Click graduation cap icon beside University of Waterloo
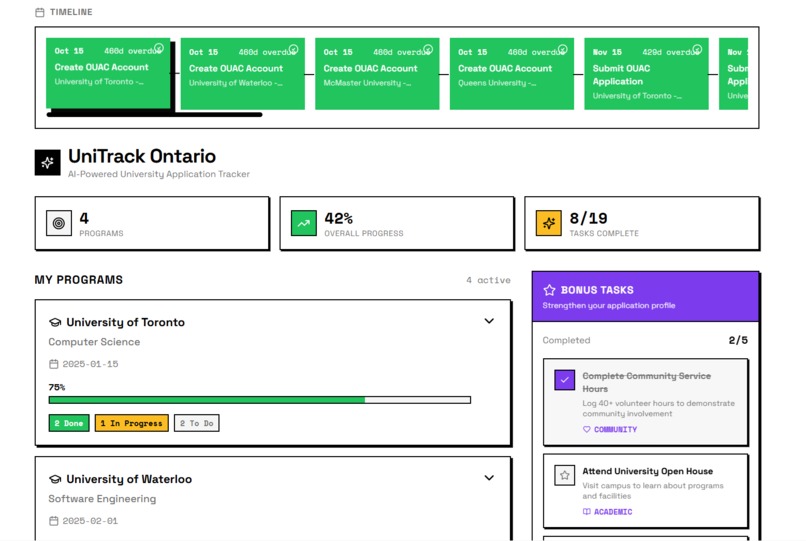Screen dimensions: 806x541 (55, 479)
